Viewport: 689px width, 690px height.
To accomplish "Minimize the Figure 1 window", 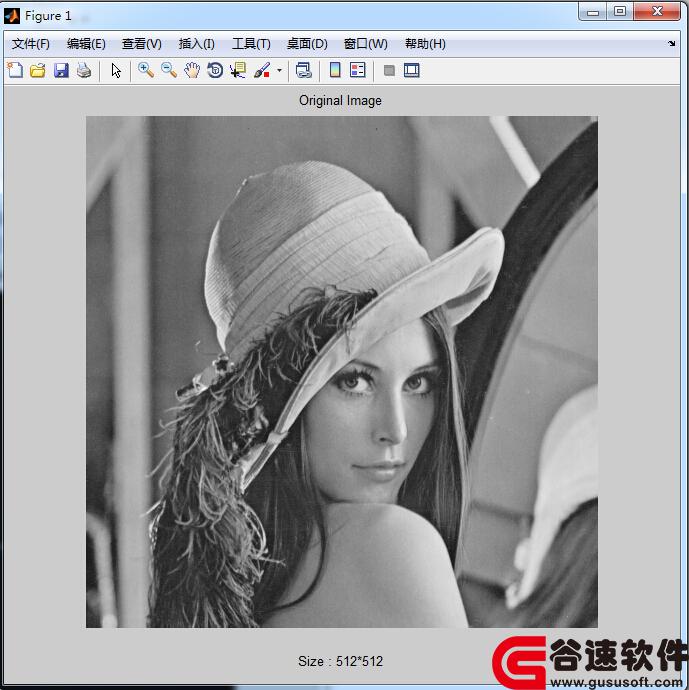I will (593, 12).
